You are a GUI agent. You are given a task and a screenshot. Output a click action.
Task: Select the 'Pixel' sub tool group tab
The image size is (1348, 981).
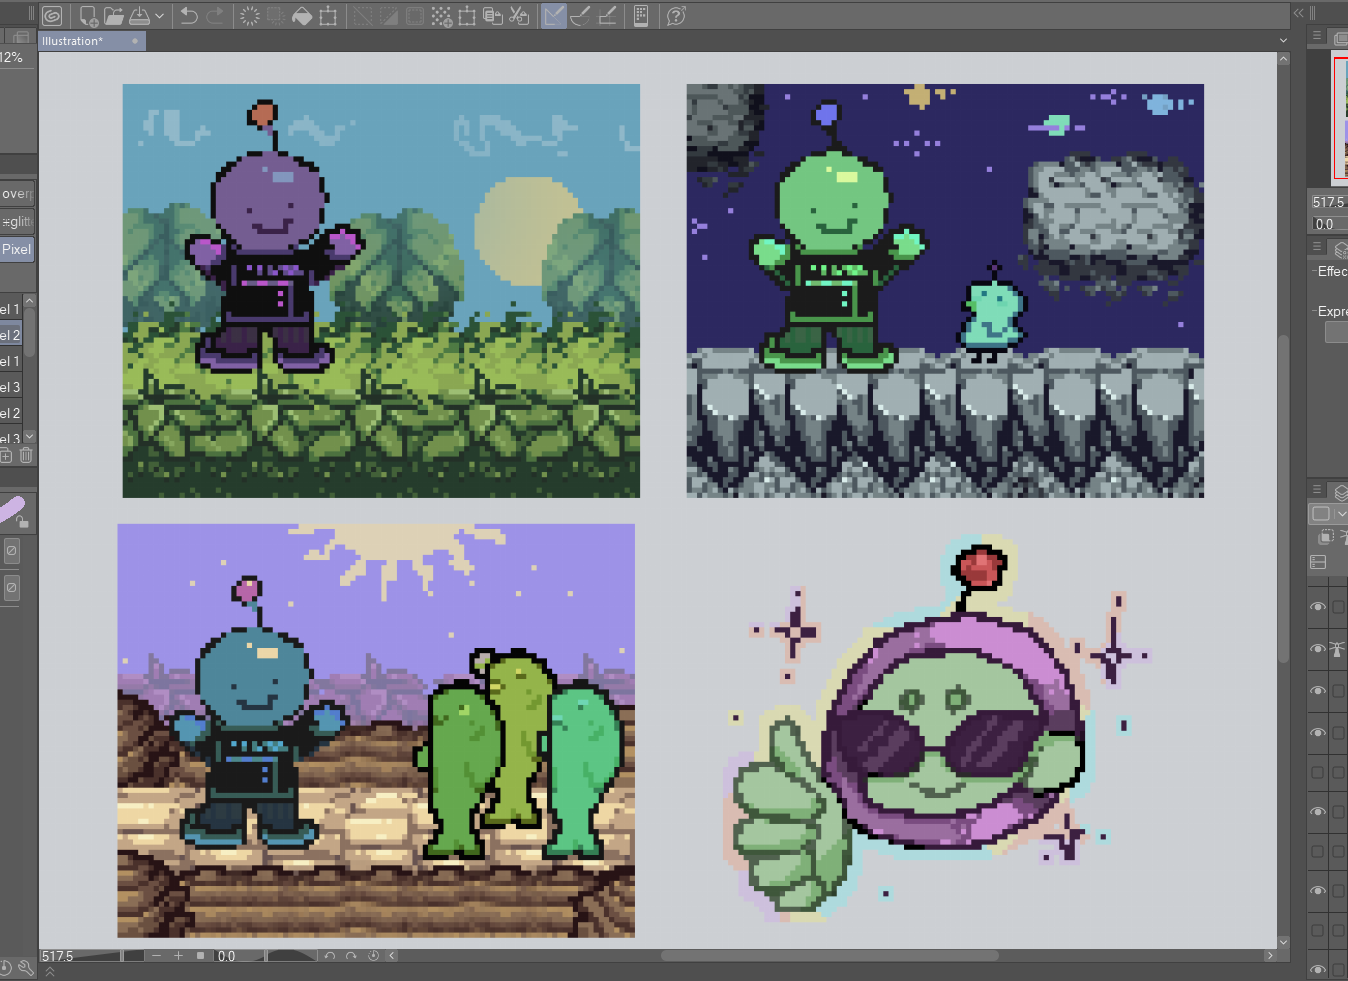click(17, 249)
